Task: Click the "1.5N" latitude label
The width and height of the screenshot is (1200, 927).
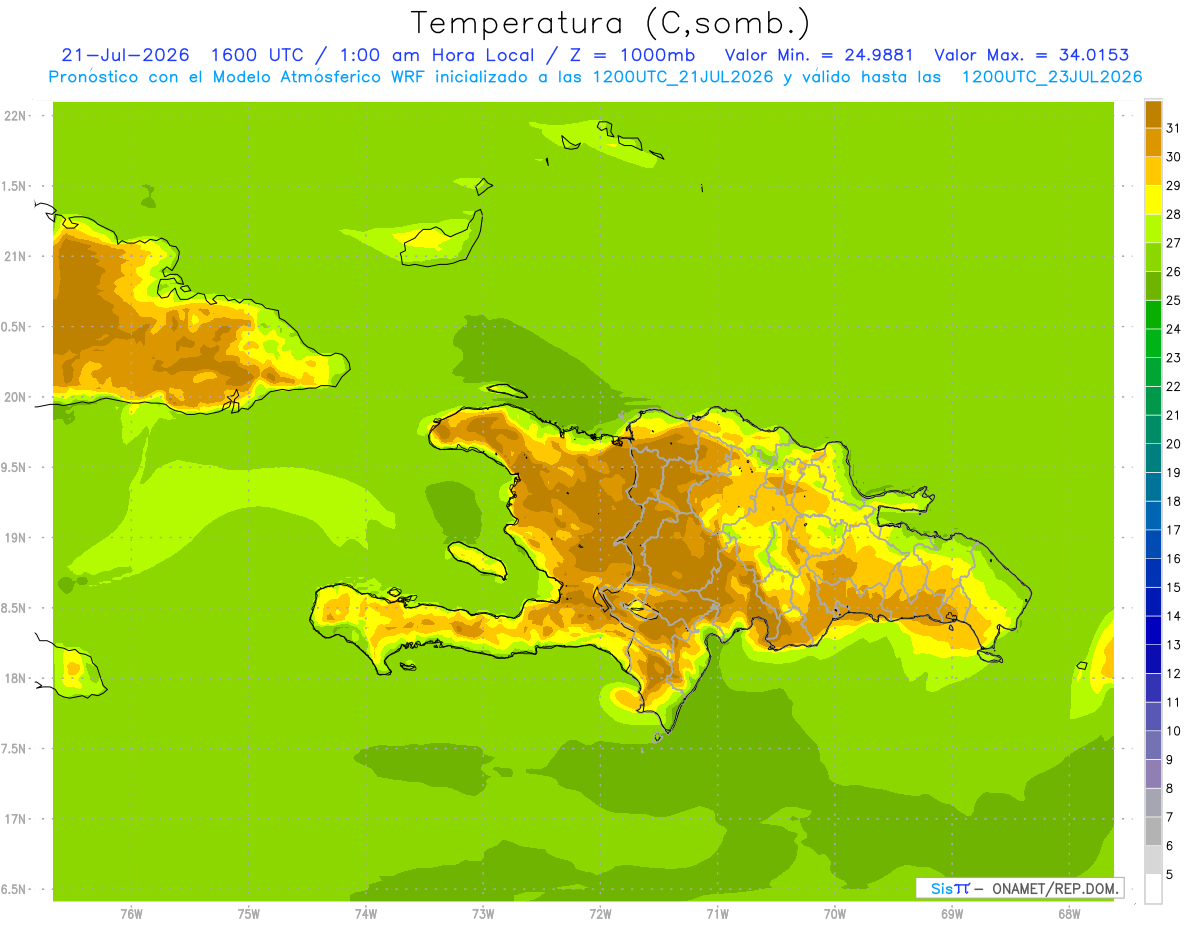Action: tap(14, 186)
